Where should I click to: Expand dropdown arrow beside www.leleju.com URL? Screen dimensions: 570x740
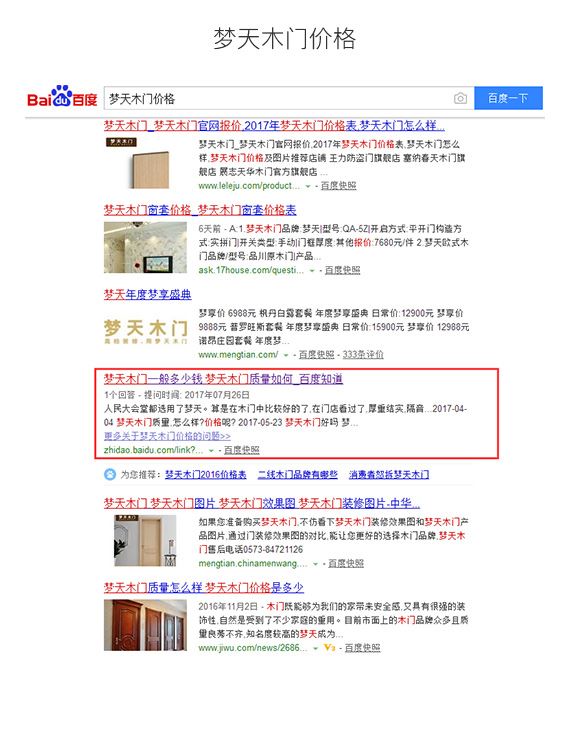point(308,186)
